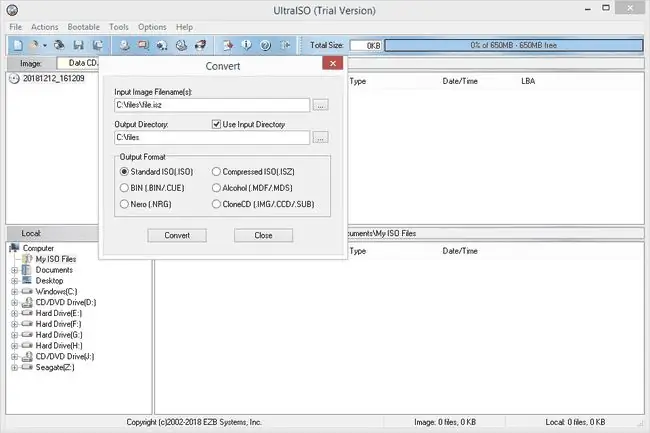
Task: Click the Open CD/DVD toolbar icon
Action: click(59, 45)
